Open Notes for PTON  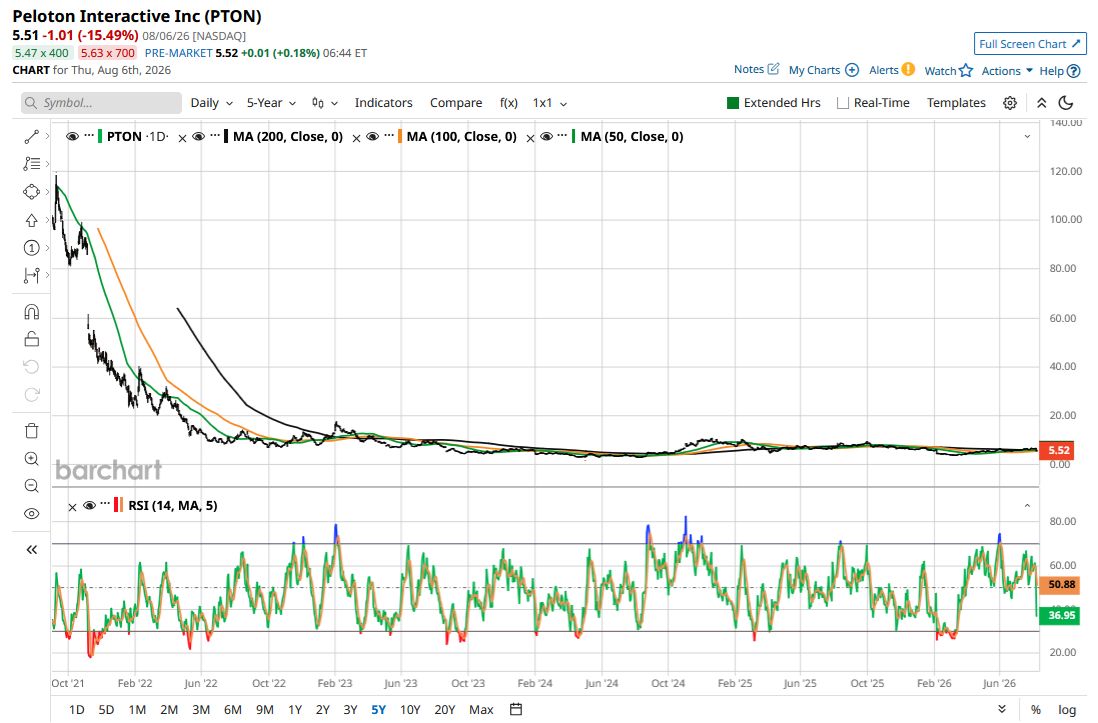(x=756, y=69)
